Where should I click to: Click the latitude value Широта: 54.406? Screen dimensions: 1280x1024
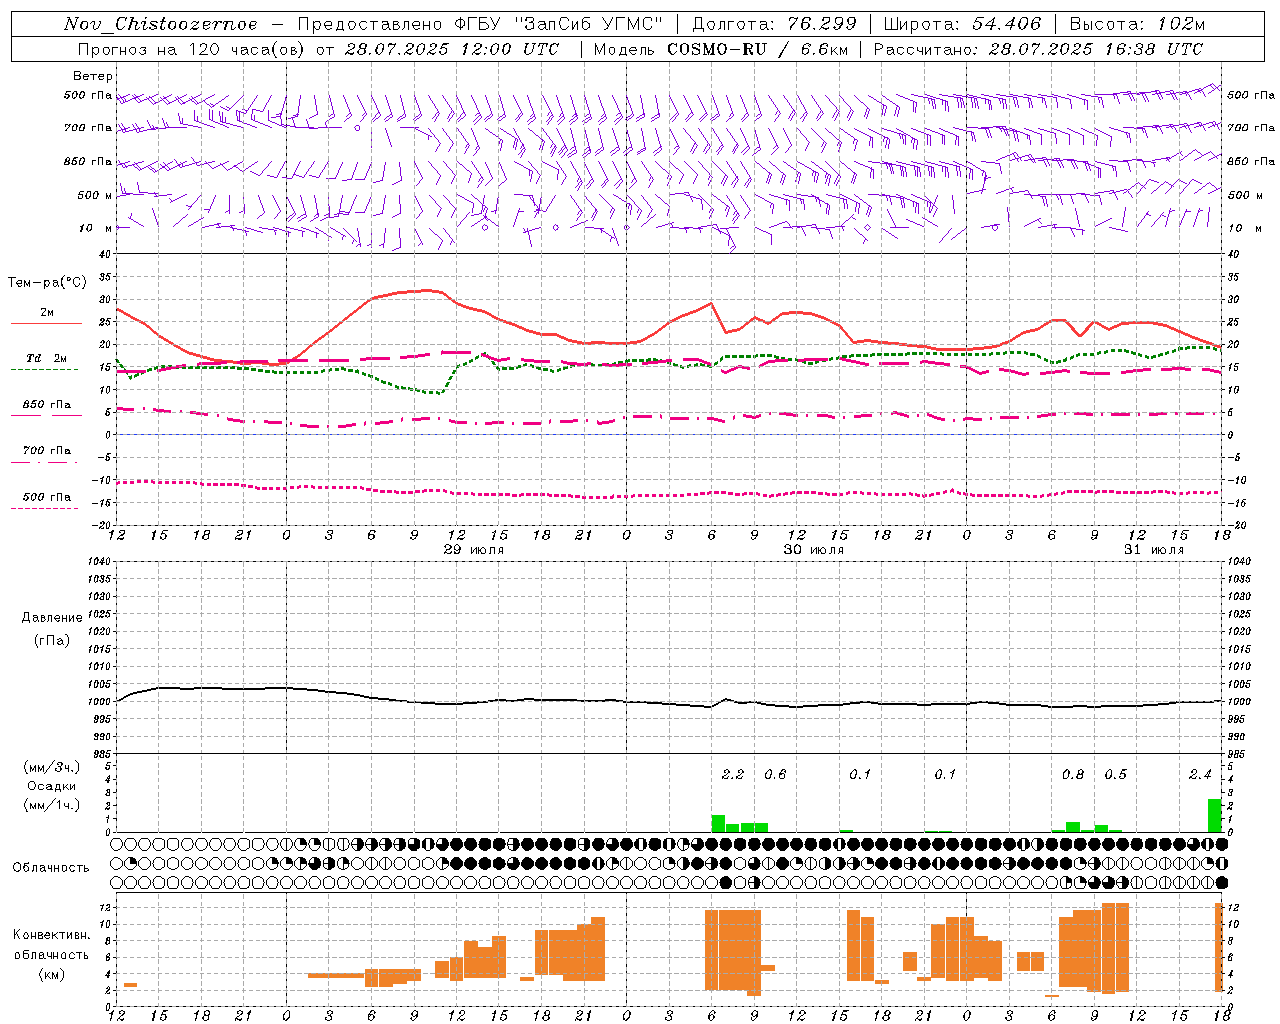962,24
